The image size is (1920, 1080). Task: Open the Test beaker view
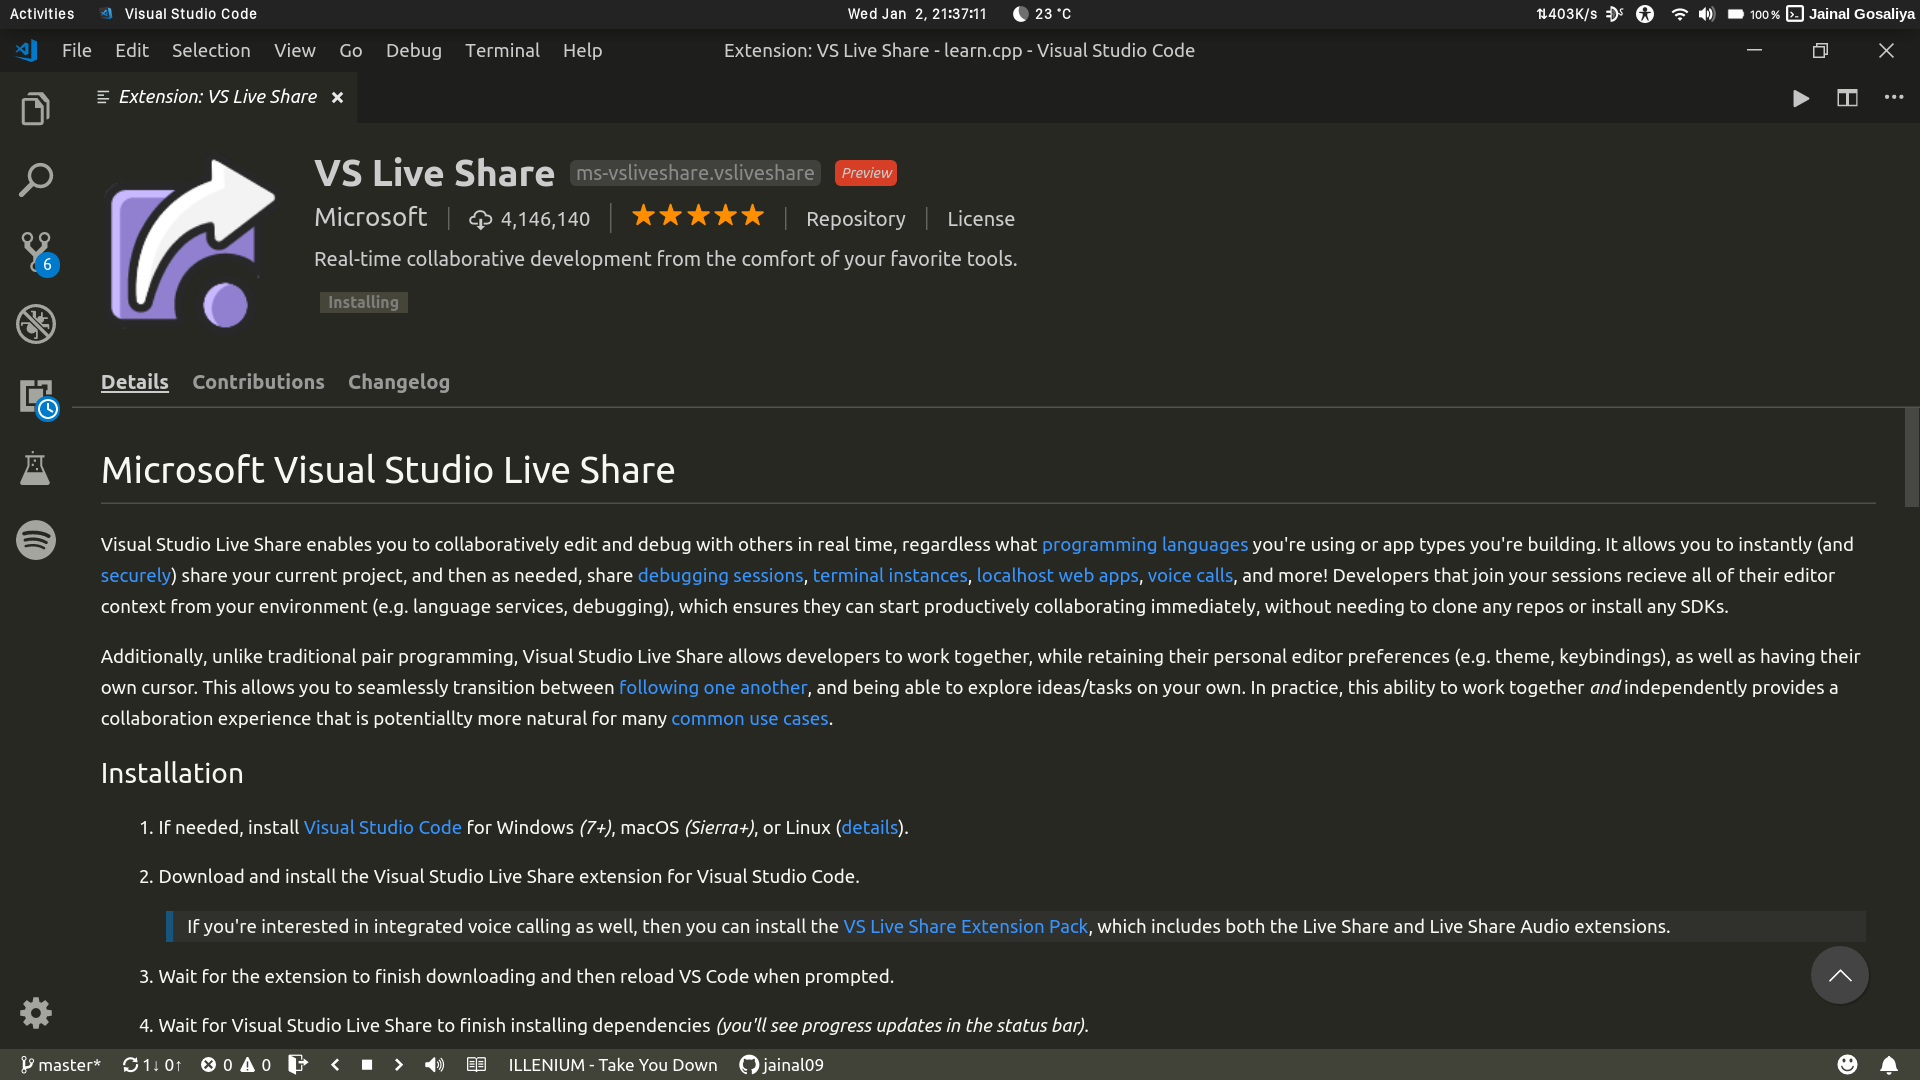tap(36, 468)
